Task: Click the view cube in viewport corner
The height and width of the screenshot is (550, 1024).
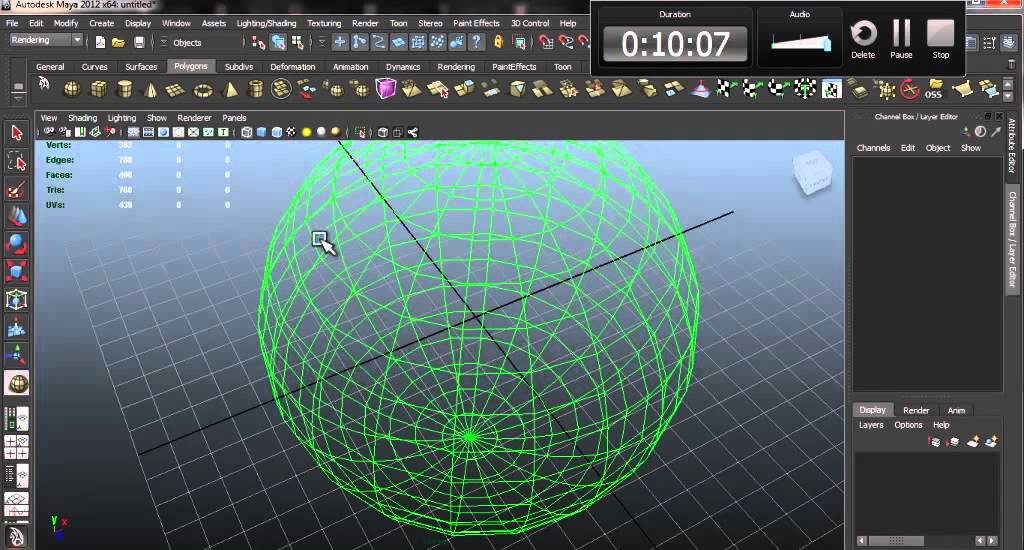Action: (812, 172)
